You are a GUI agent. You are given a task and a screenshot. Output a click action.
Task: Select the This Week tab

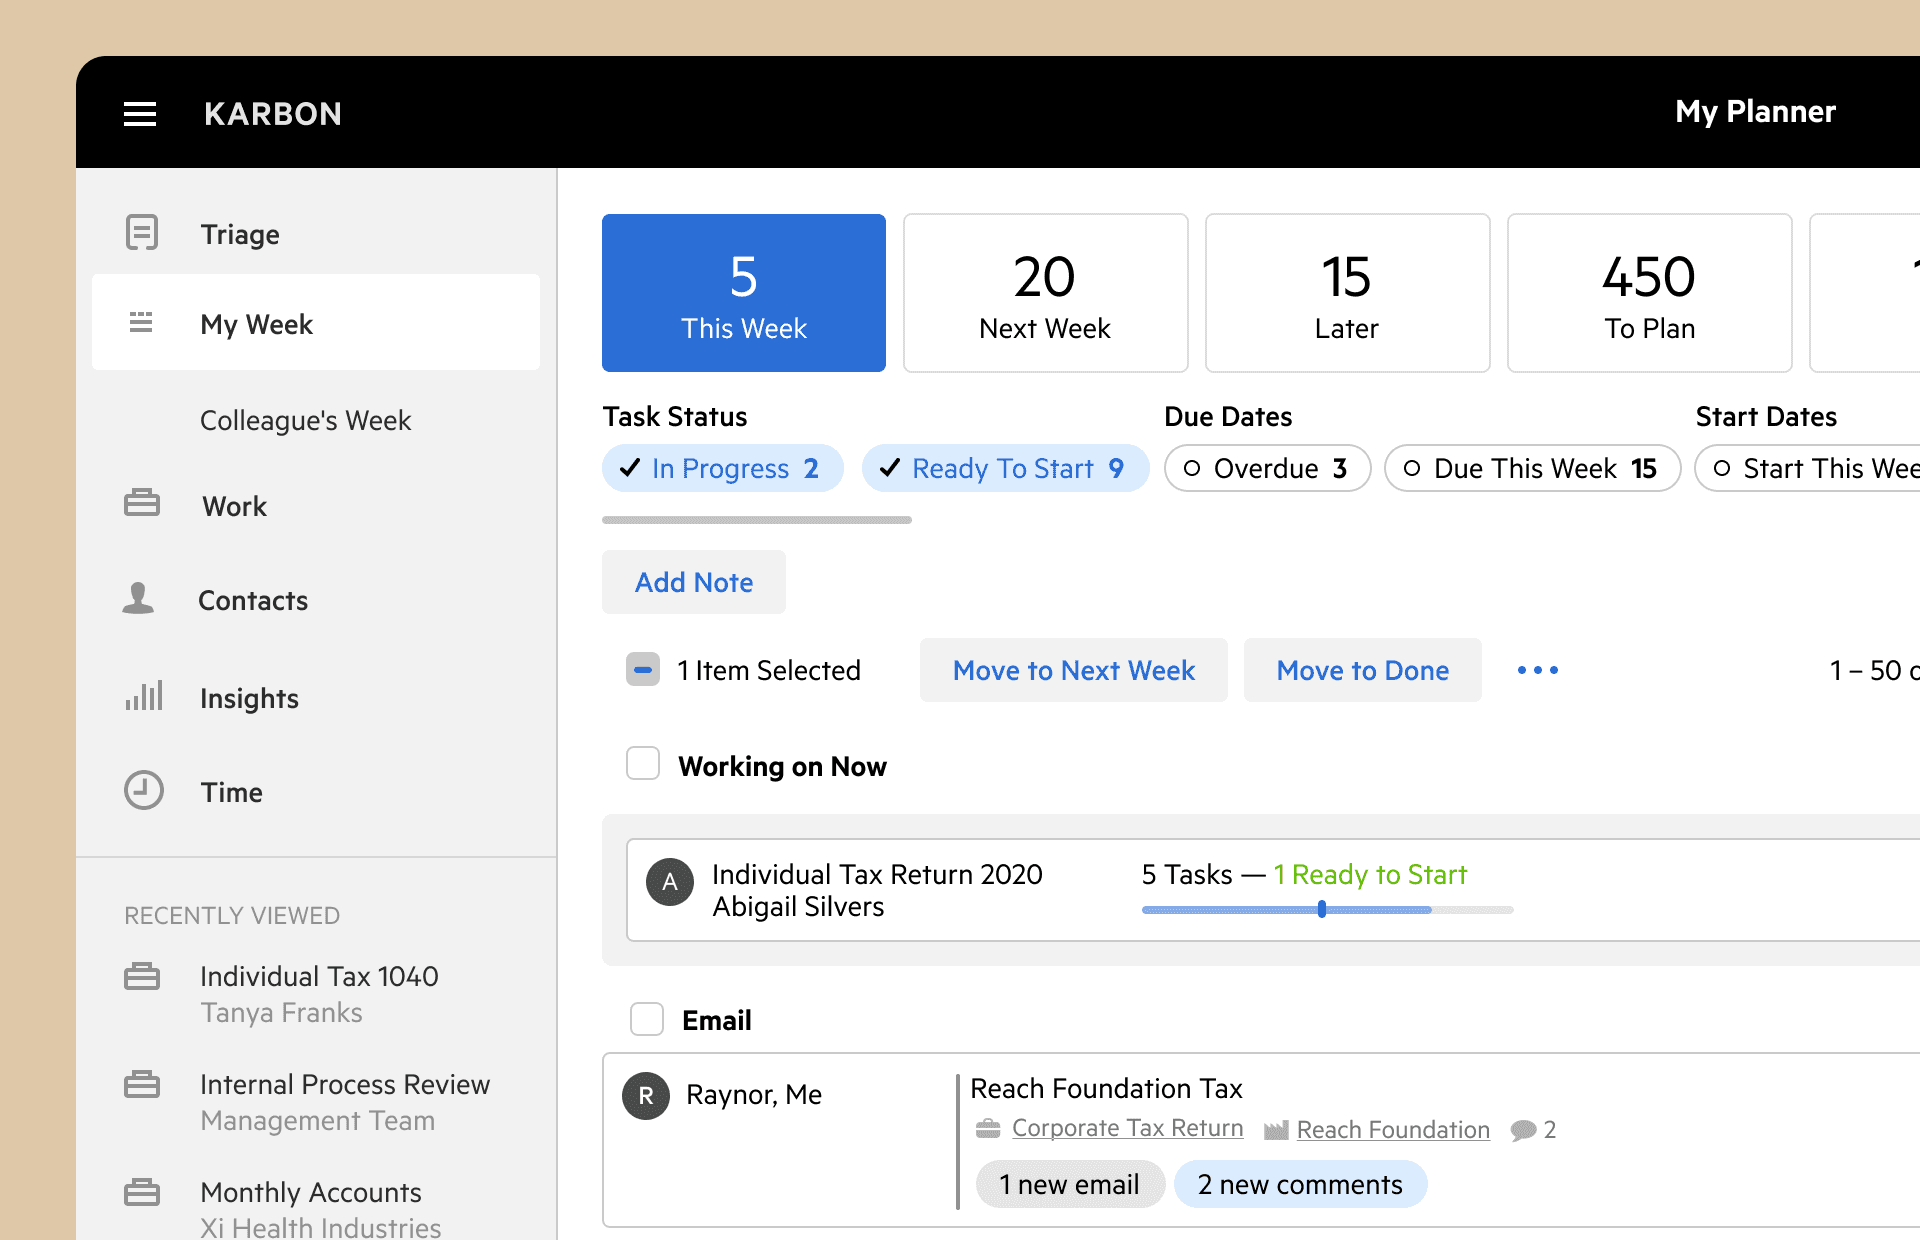coord(744,293)
